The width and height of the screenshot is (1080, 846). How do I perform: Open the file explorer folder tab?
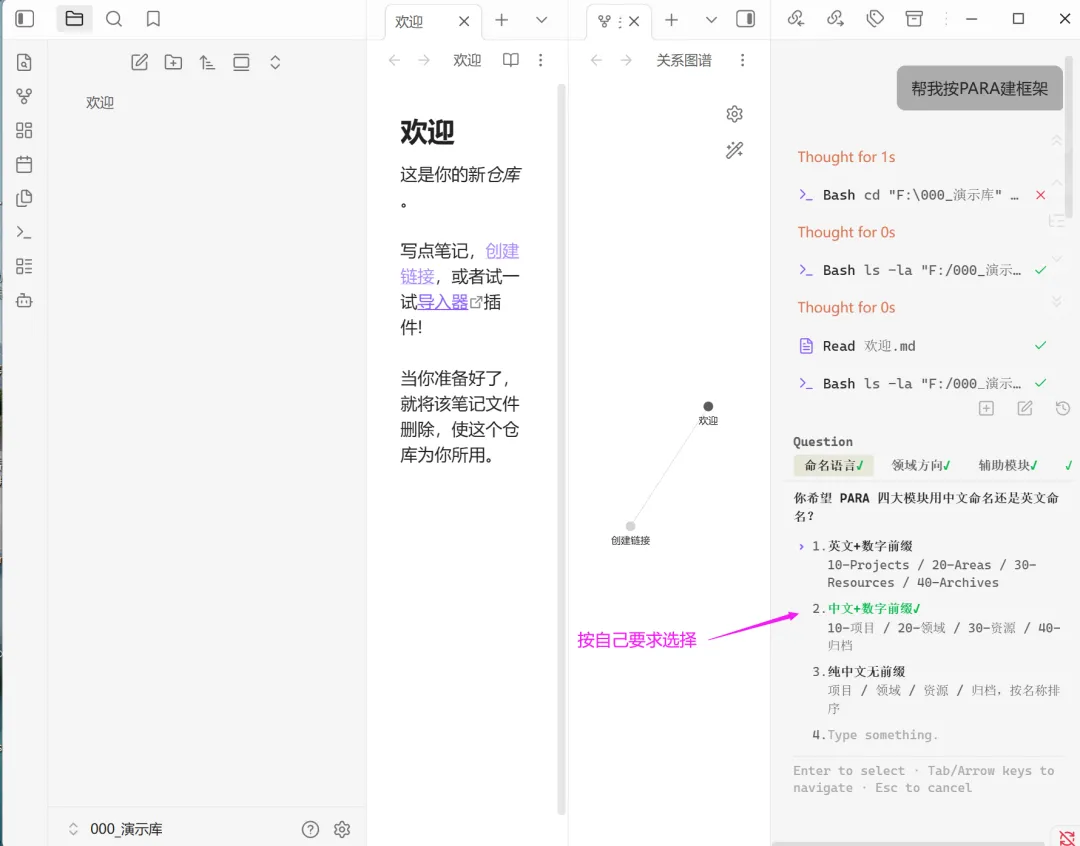[74, 19]
